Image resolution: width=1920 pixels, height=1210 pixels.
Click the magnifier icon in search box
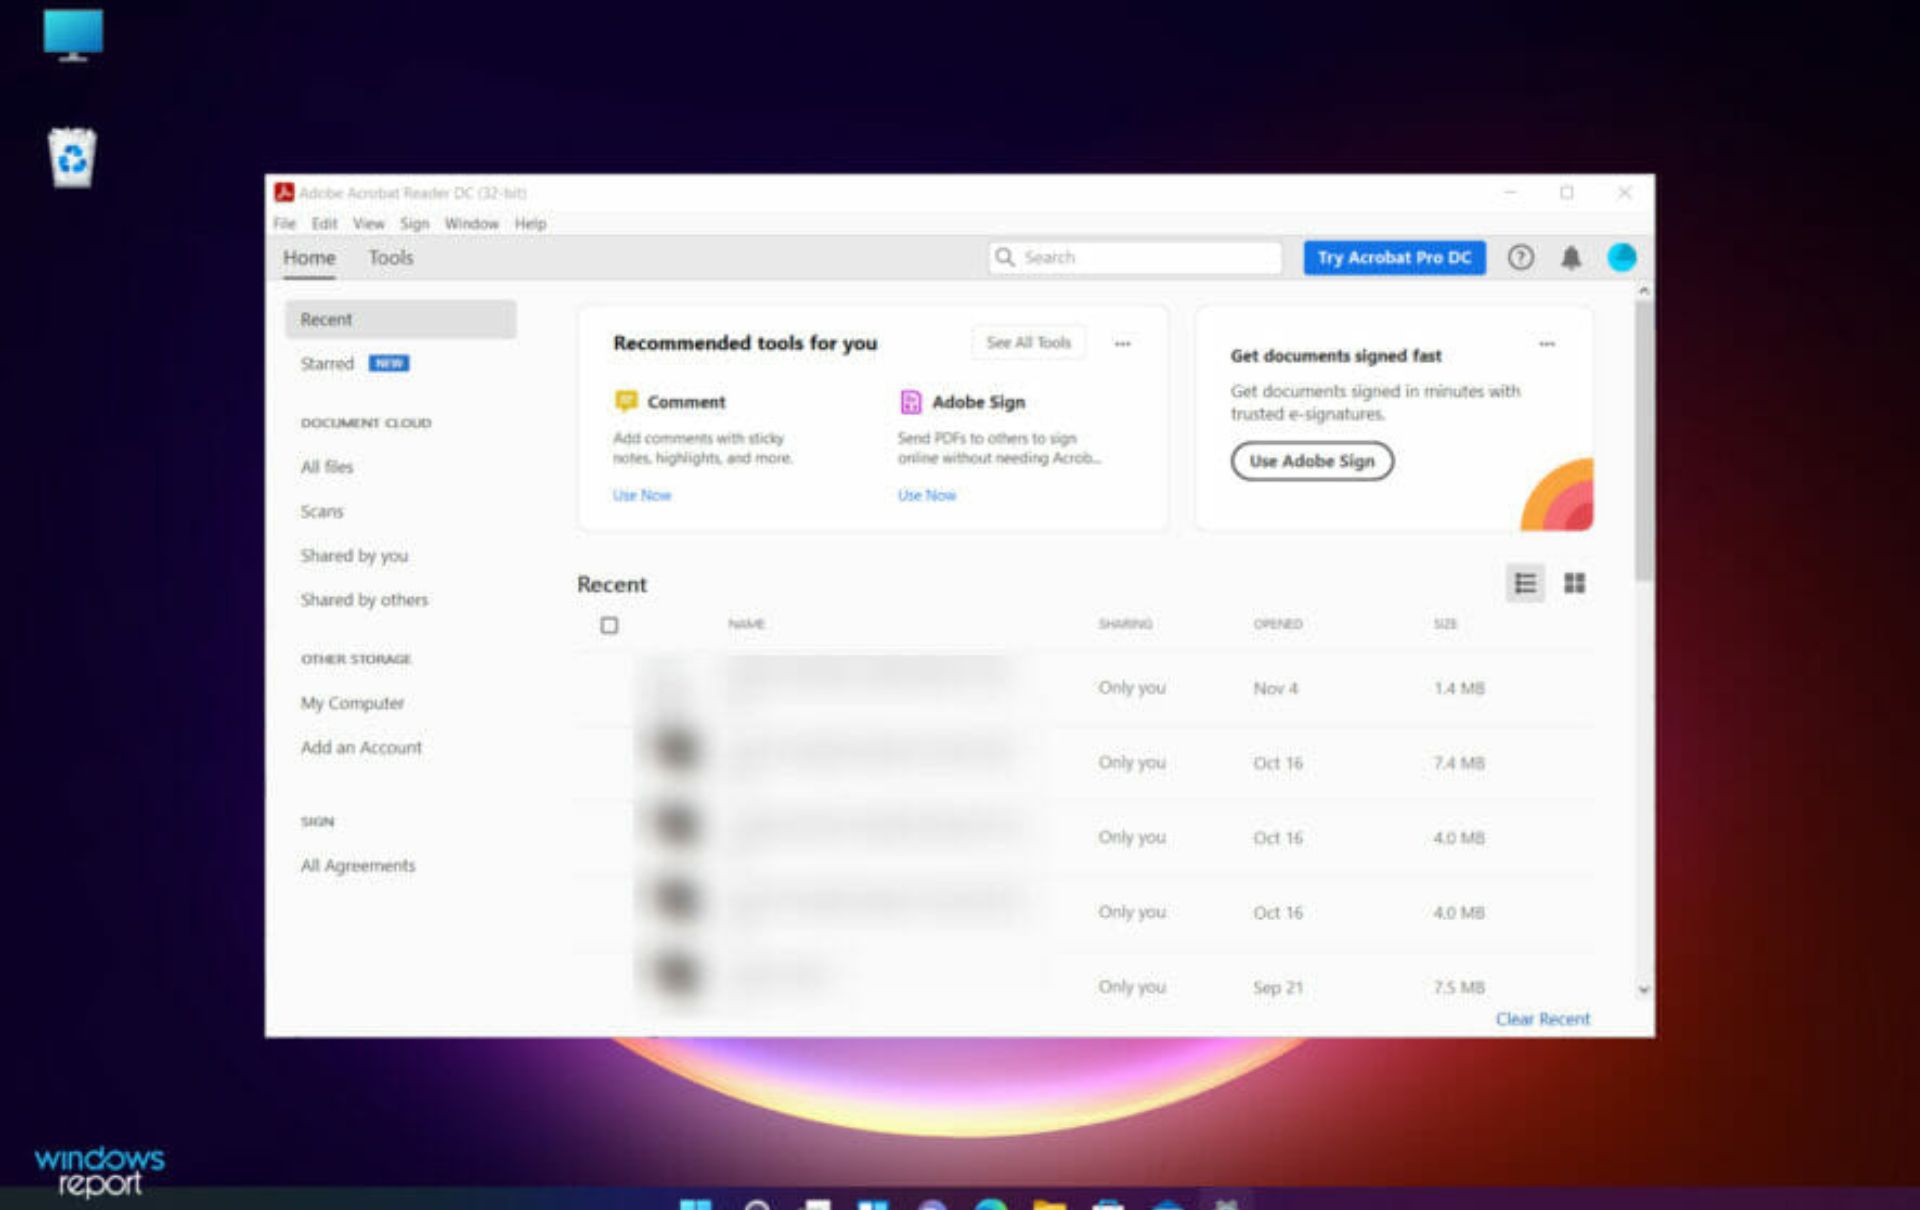click(x=1005, y=257)
